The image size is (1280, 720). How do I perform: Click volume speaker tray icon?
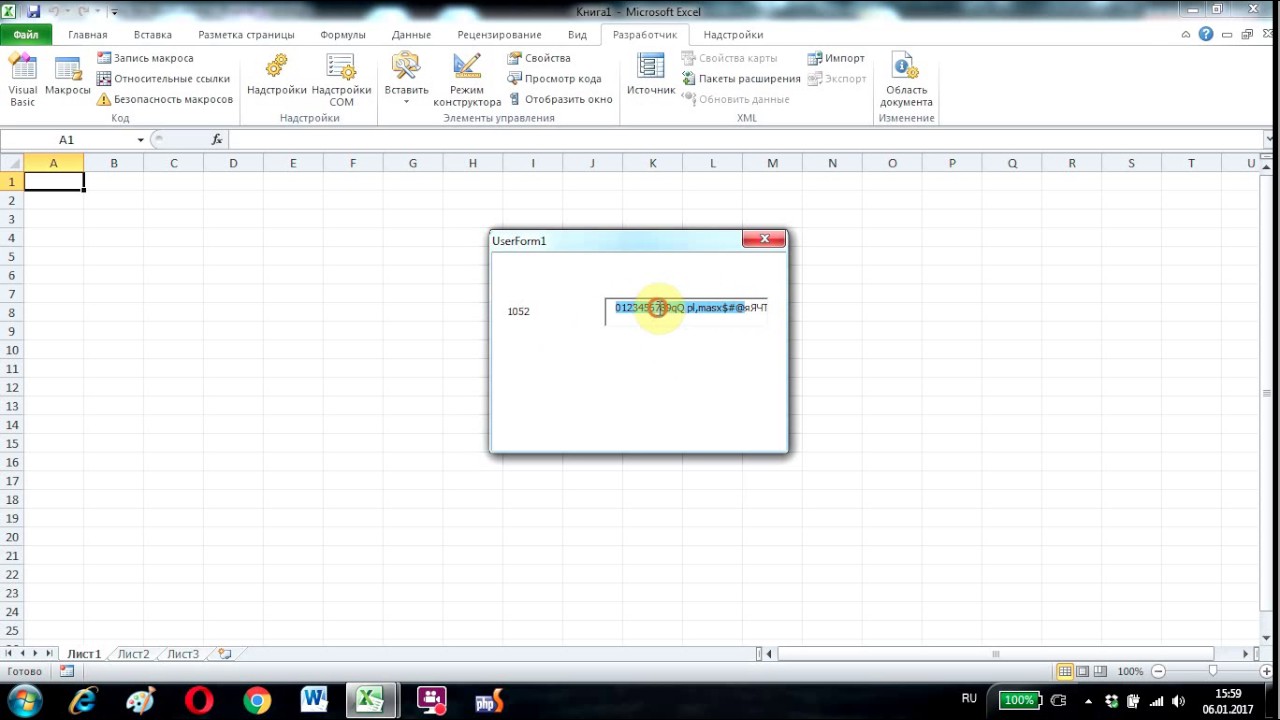tap(1178, 701)
